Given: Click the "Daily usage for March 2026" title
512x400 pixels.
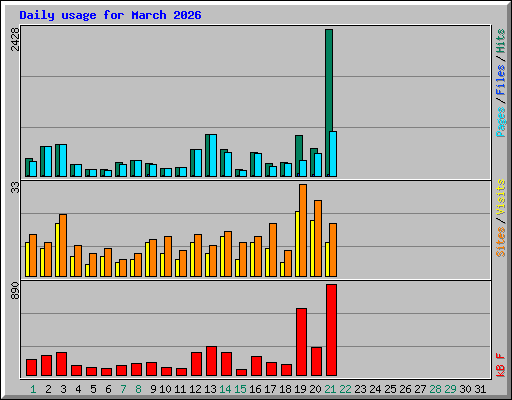Looking at the screenshot, I should click(110, 15).
